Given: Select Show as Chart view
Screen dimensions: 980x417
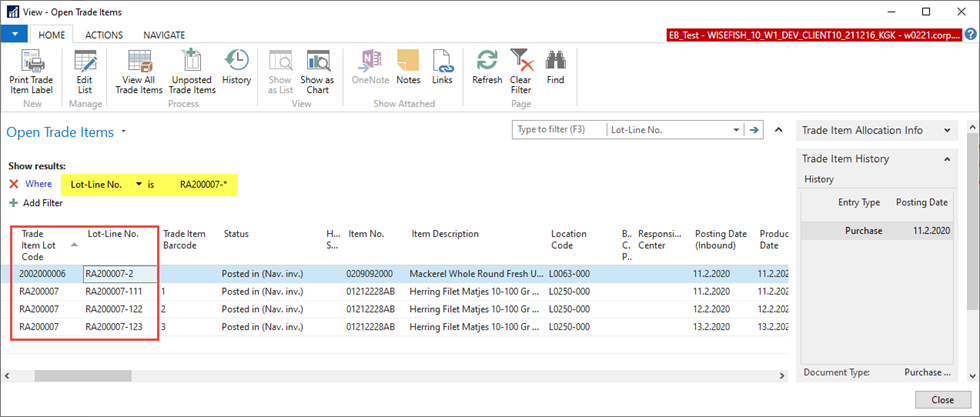Looking at the screenshot, I should [x=317, y=60].
